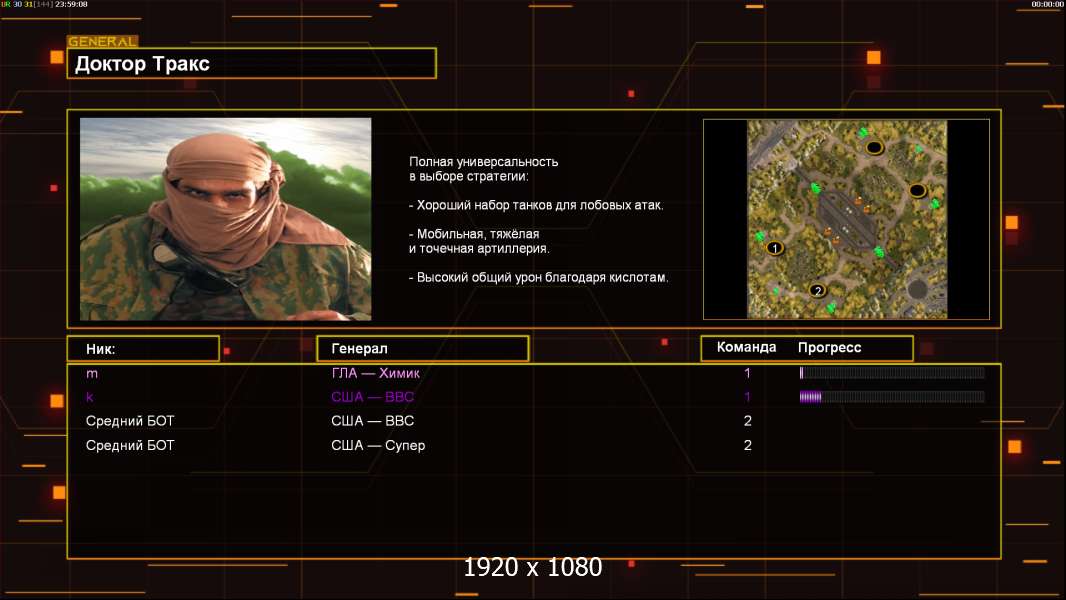Click the topmost green supply icon on minimap
The width and height of the screenshot is (1066, 600).
(862, 132)
